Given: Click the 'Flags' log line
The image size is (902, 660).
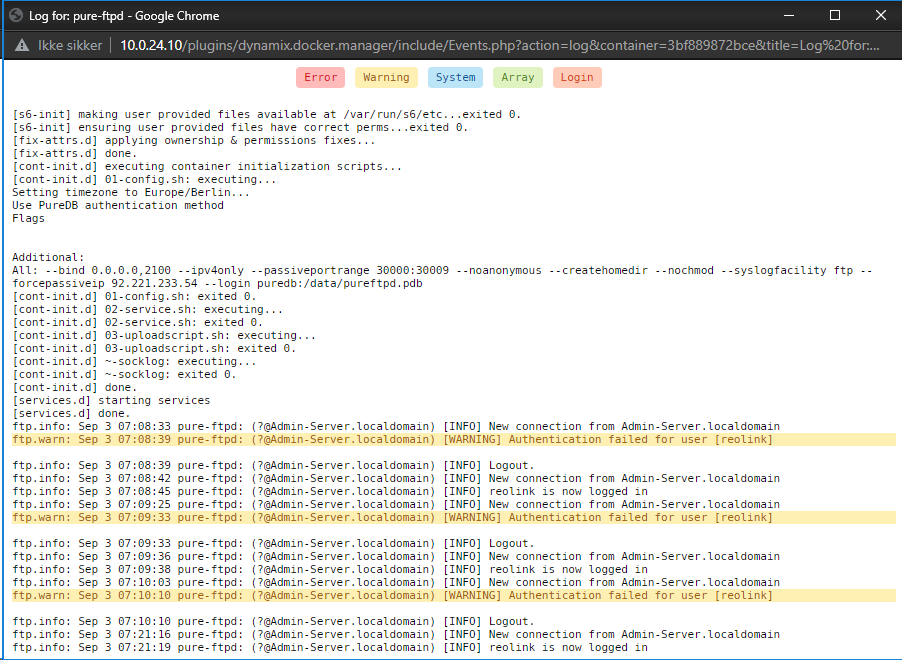Looking at the screenshot, I should click(x=28, y=219).
